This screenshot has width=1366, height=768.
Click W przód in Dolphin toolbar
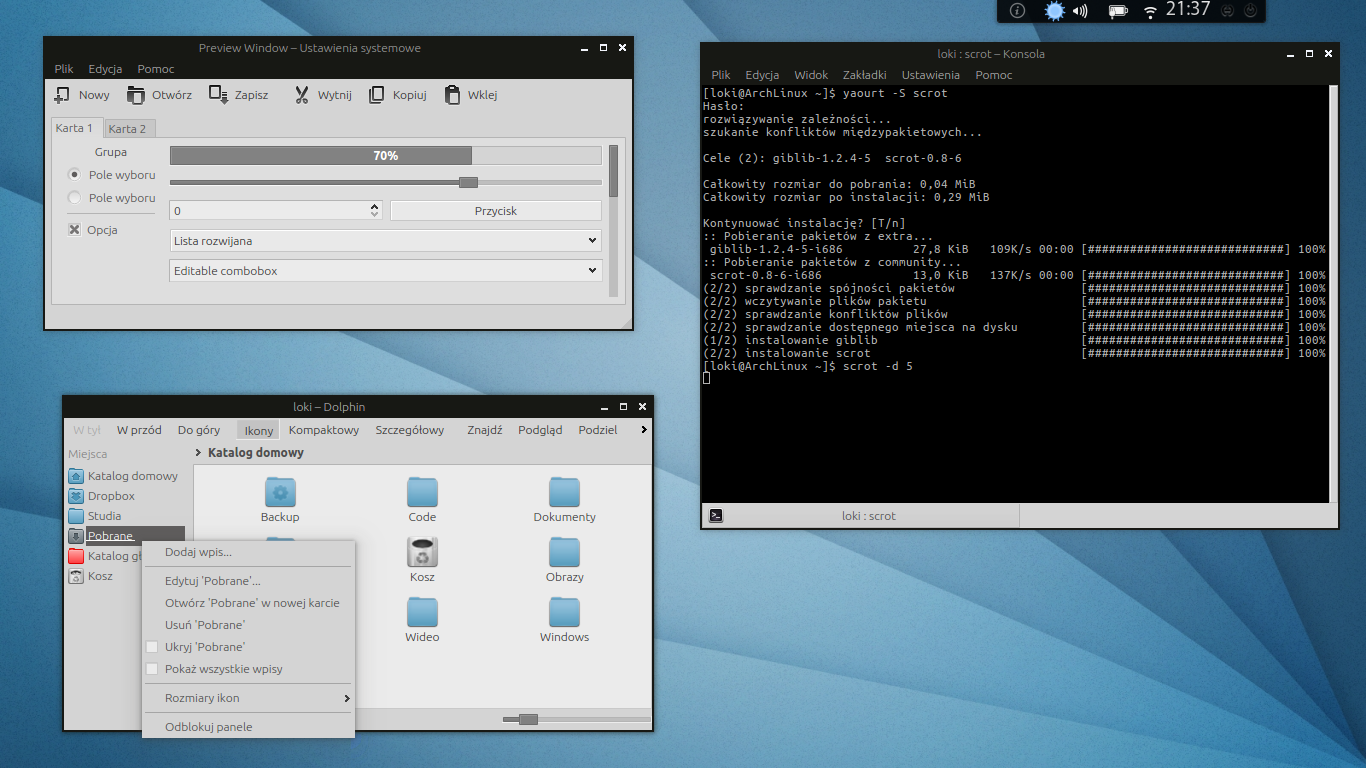coord(139,430)
